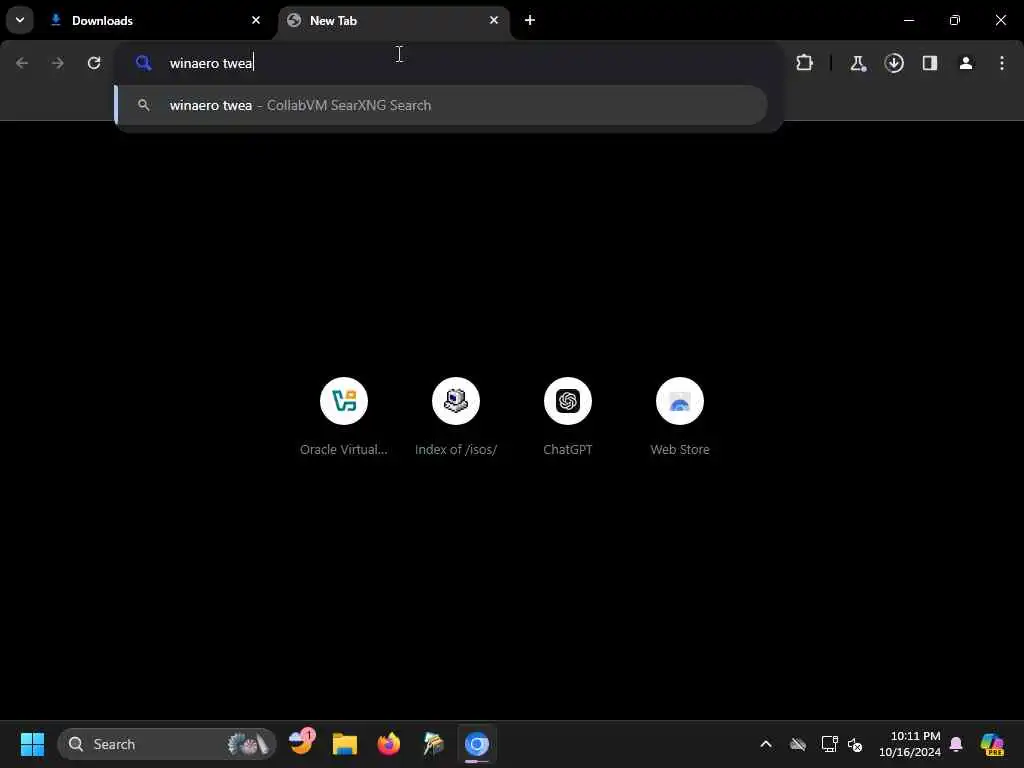Toggle the browser side panel

930,63
